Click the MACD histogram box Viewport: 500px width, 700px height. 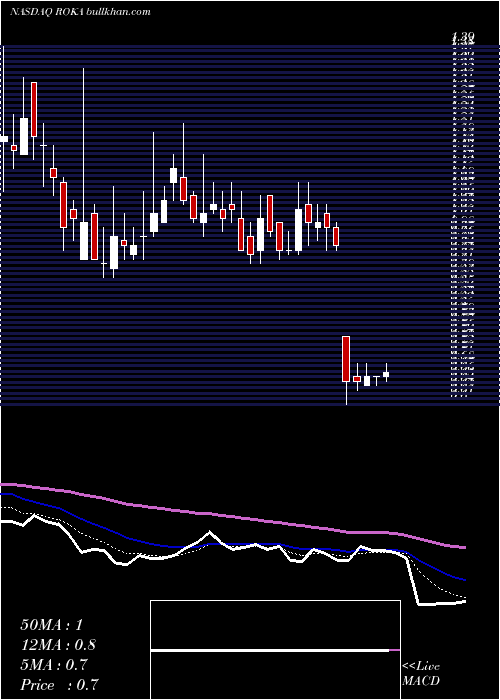pos(275,650)
